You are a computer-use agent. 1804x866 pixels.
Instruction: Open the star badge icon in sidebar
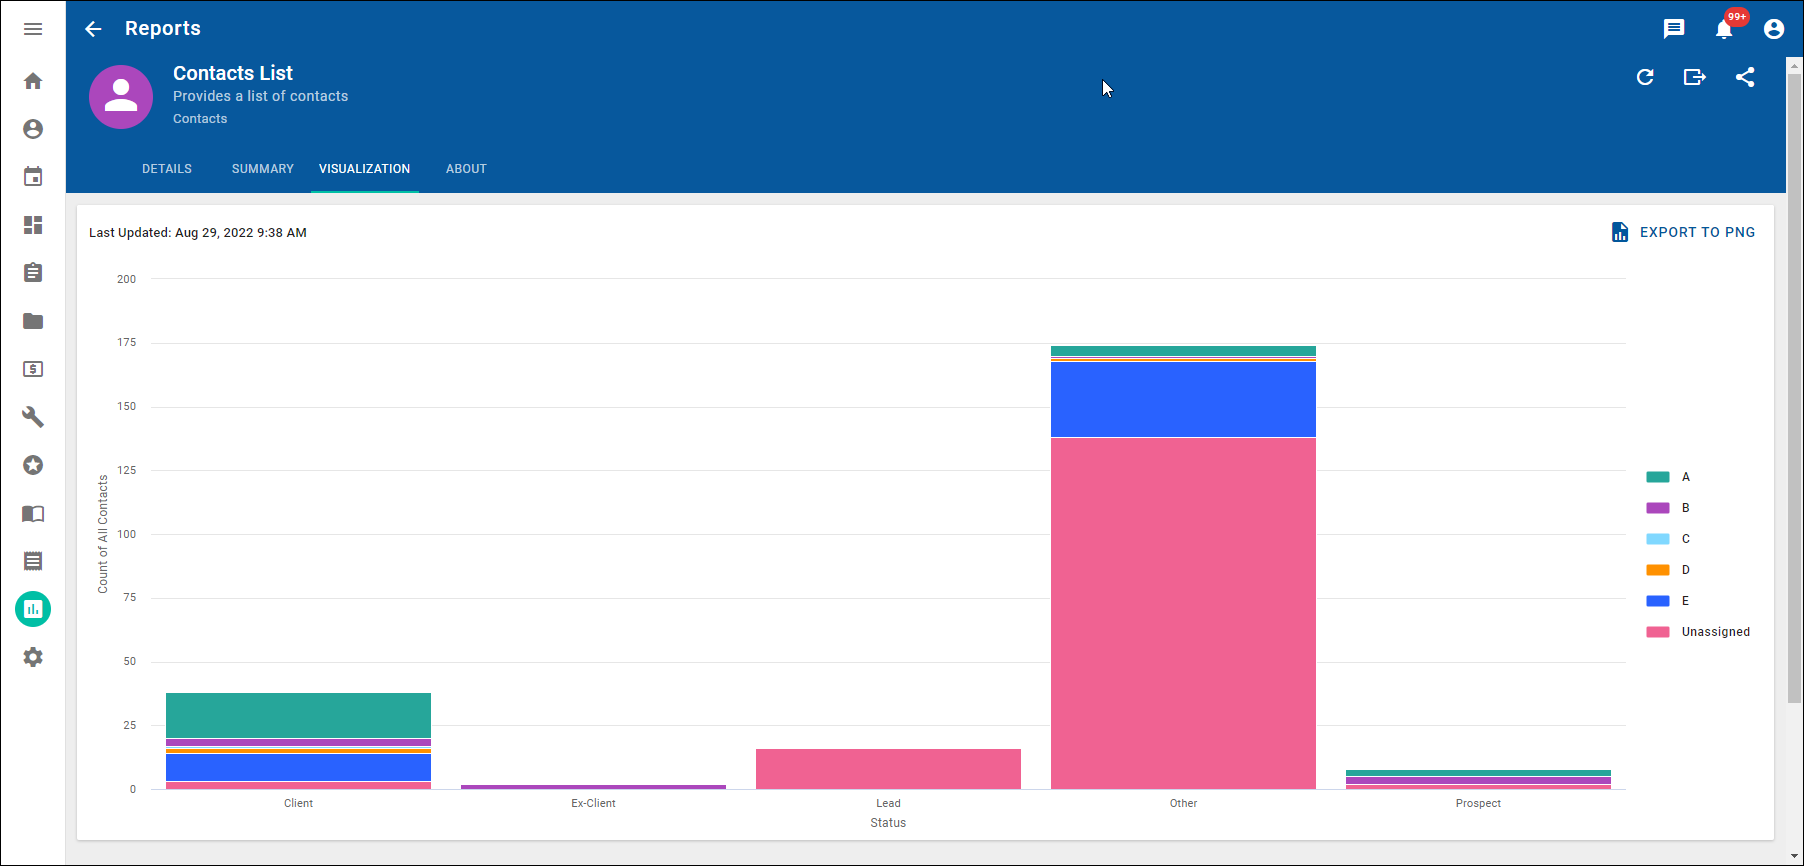coord(33,465)
